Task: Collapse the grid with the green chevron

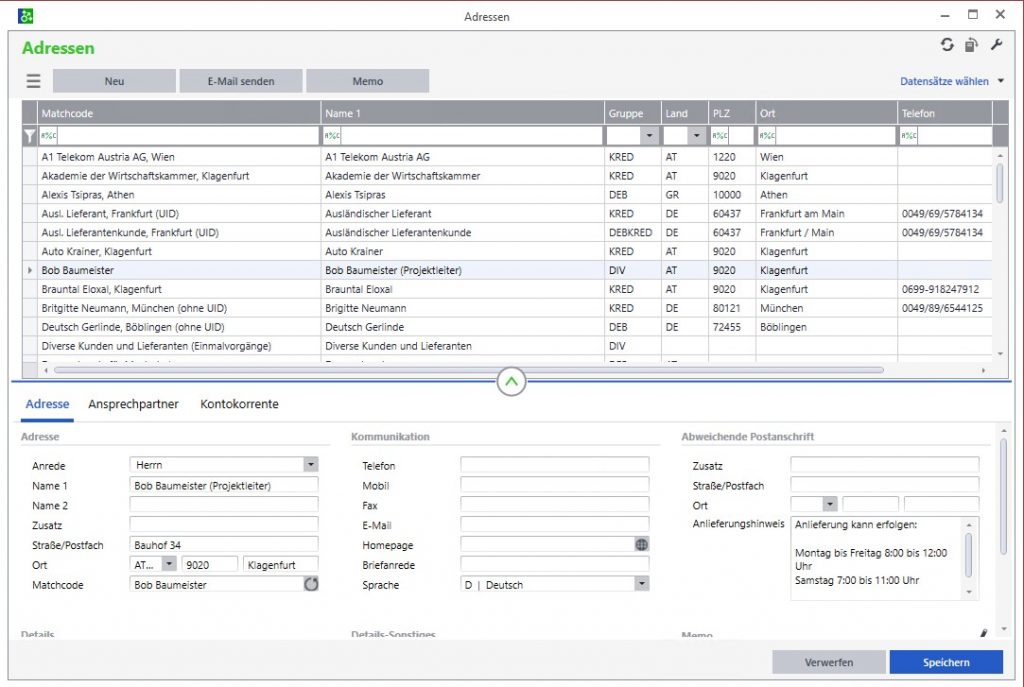Action: click(511, 381)
